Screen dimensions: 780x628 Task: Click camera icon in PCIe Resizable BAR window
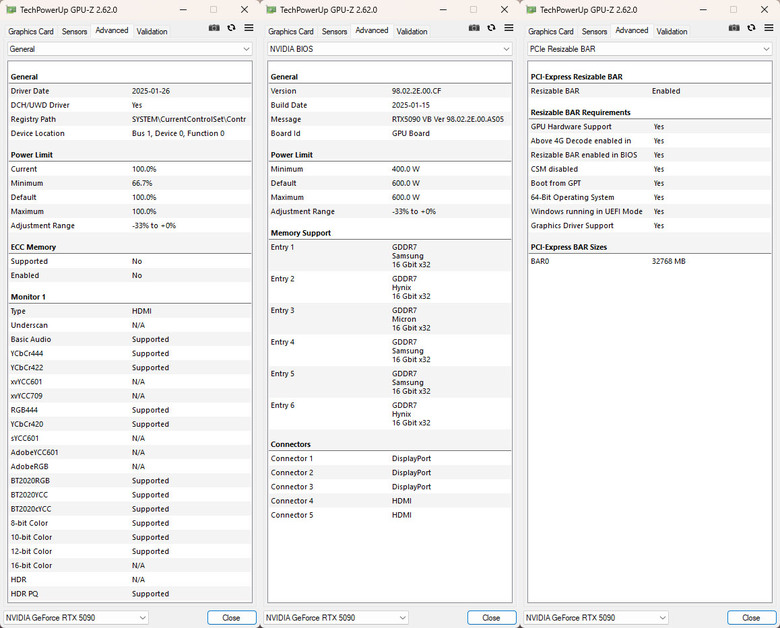[x=734, y=28]
